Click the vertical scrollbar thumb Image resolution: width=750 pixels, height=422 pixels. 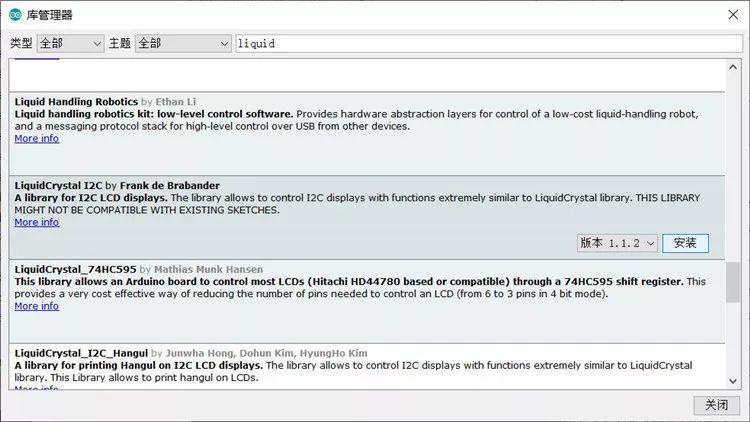pyautogui.click(x=733, y=282)
